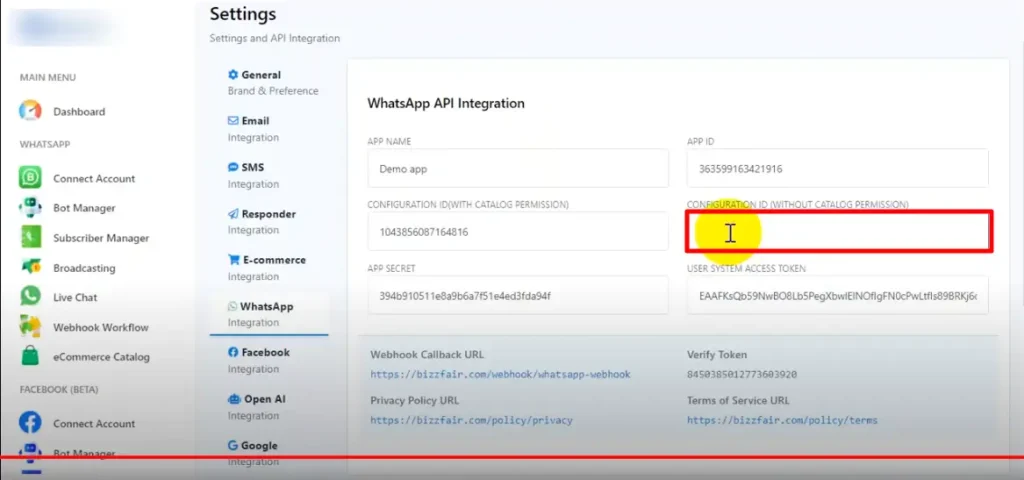Screen dimensions: 1024x480
Task: Click the App Secret input field
Action: coord(517,296)
